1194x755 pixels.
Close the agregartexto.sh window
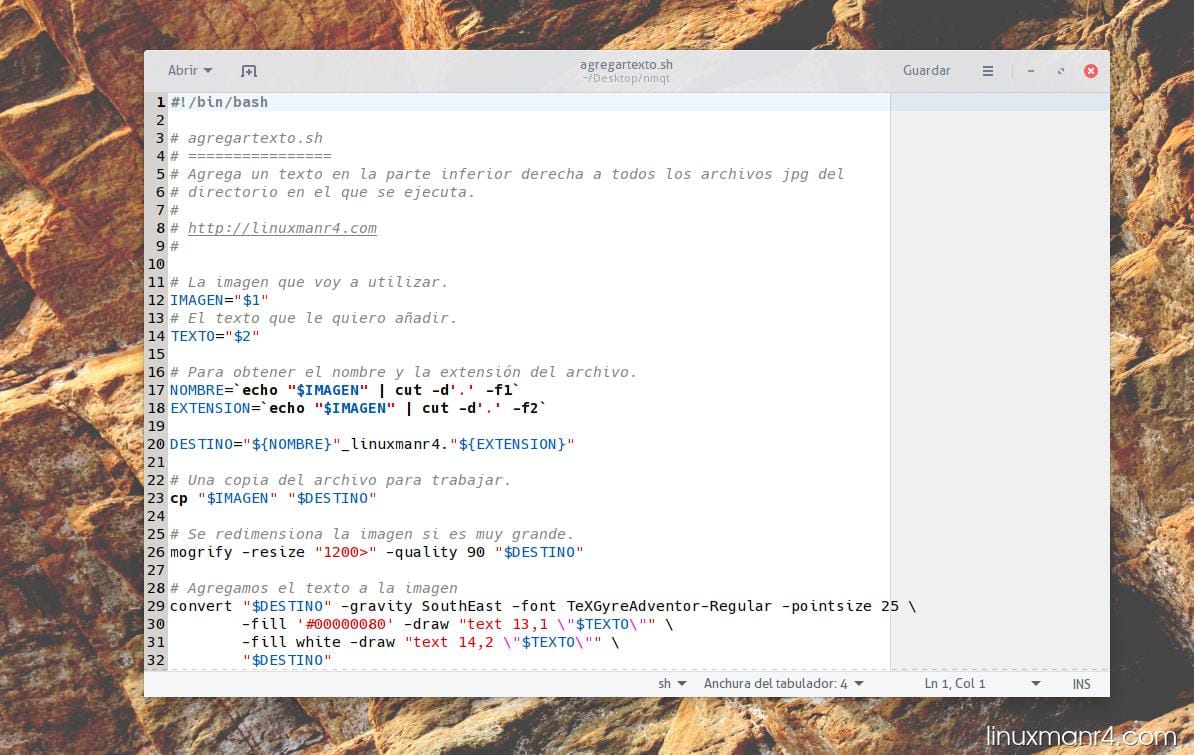pyautogui.click(x=1090, y=71)
